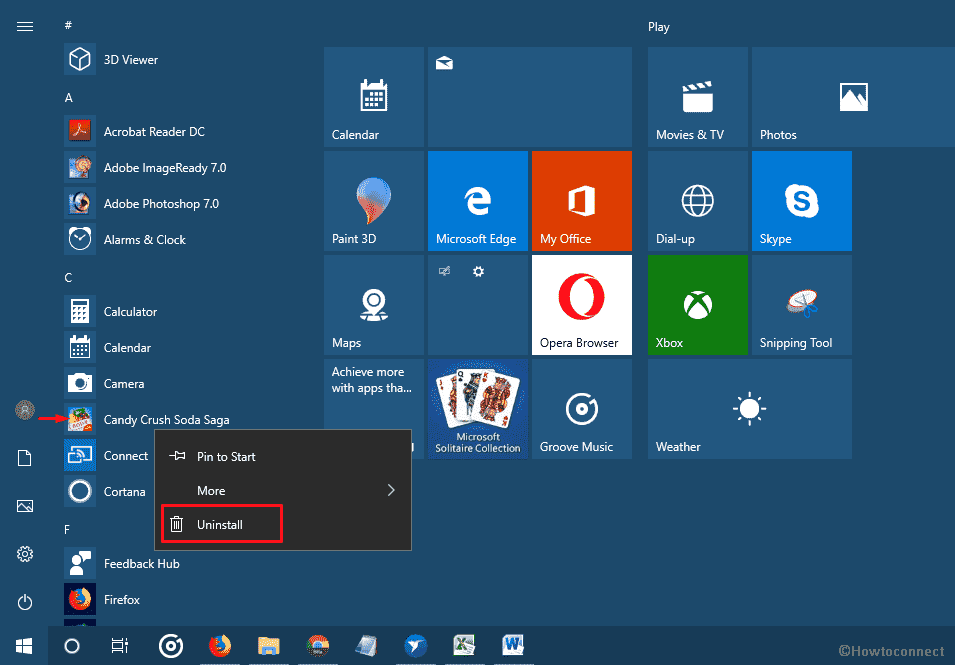The height and width of the screenshot is (665, 955).
Task: Open Documents from the Start rail
Action: (x=25, y=458)
